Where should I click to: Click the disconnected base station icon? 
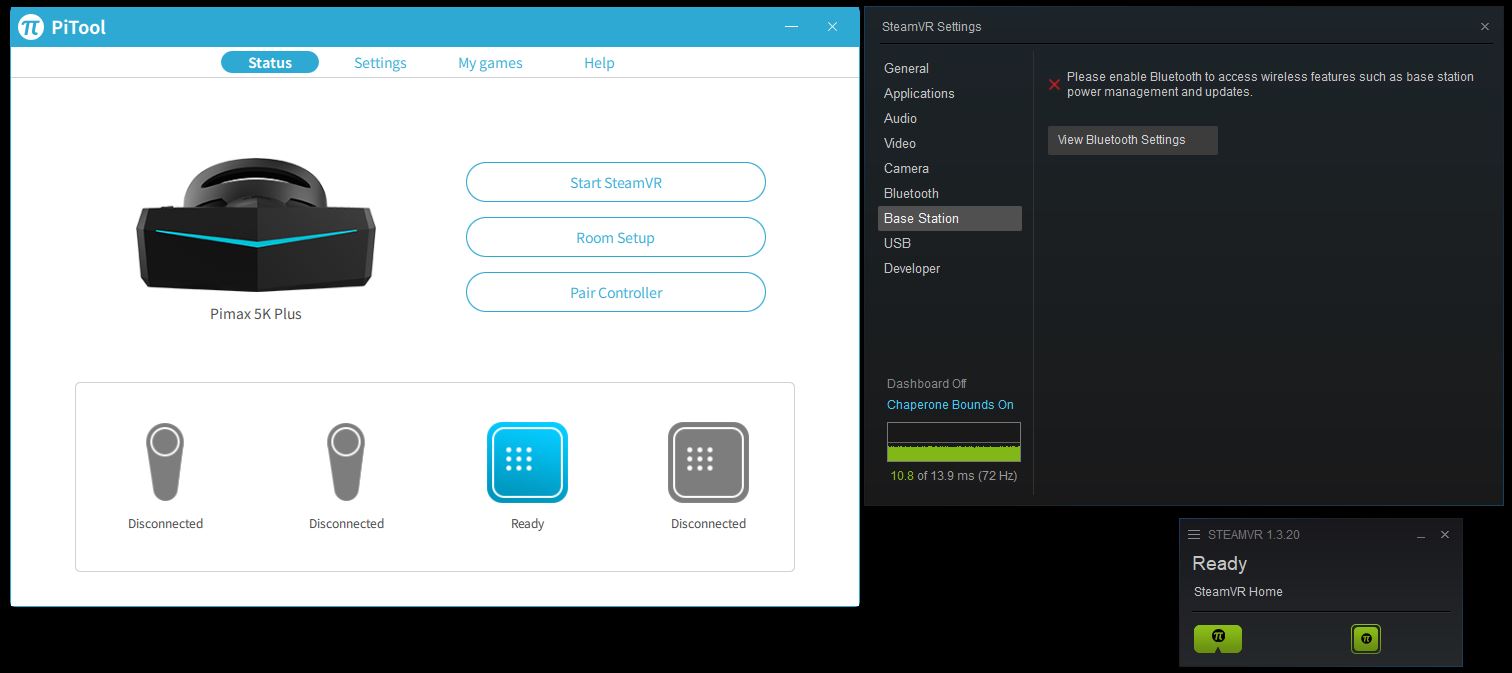[708, 462]
